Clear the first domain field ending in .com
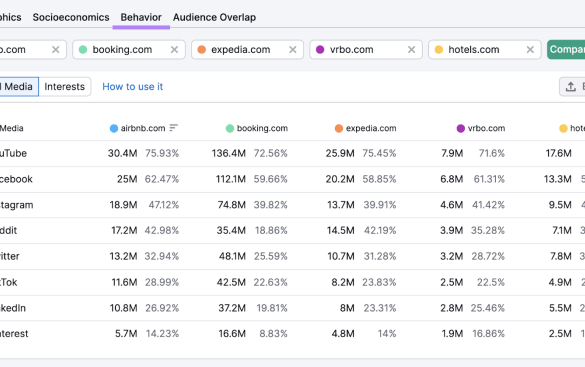 (x=56, y=50)
